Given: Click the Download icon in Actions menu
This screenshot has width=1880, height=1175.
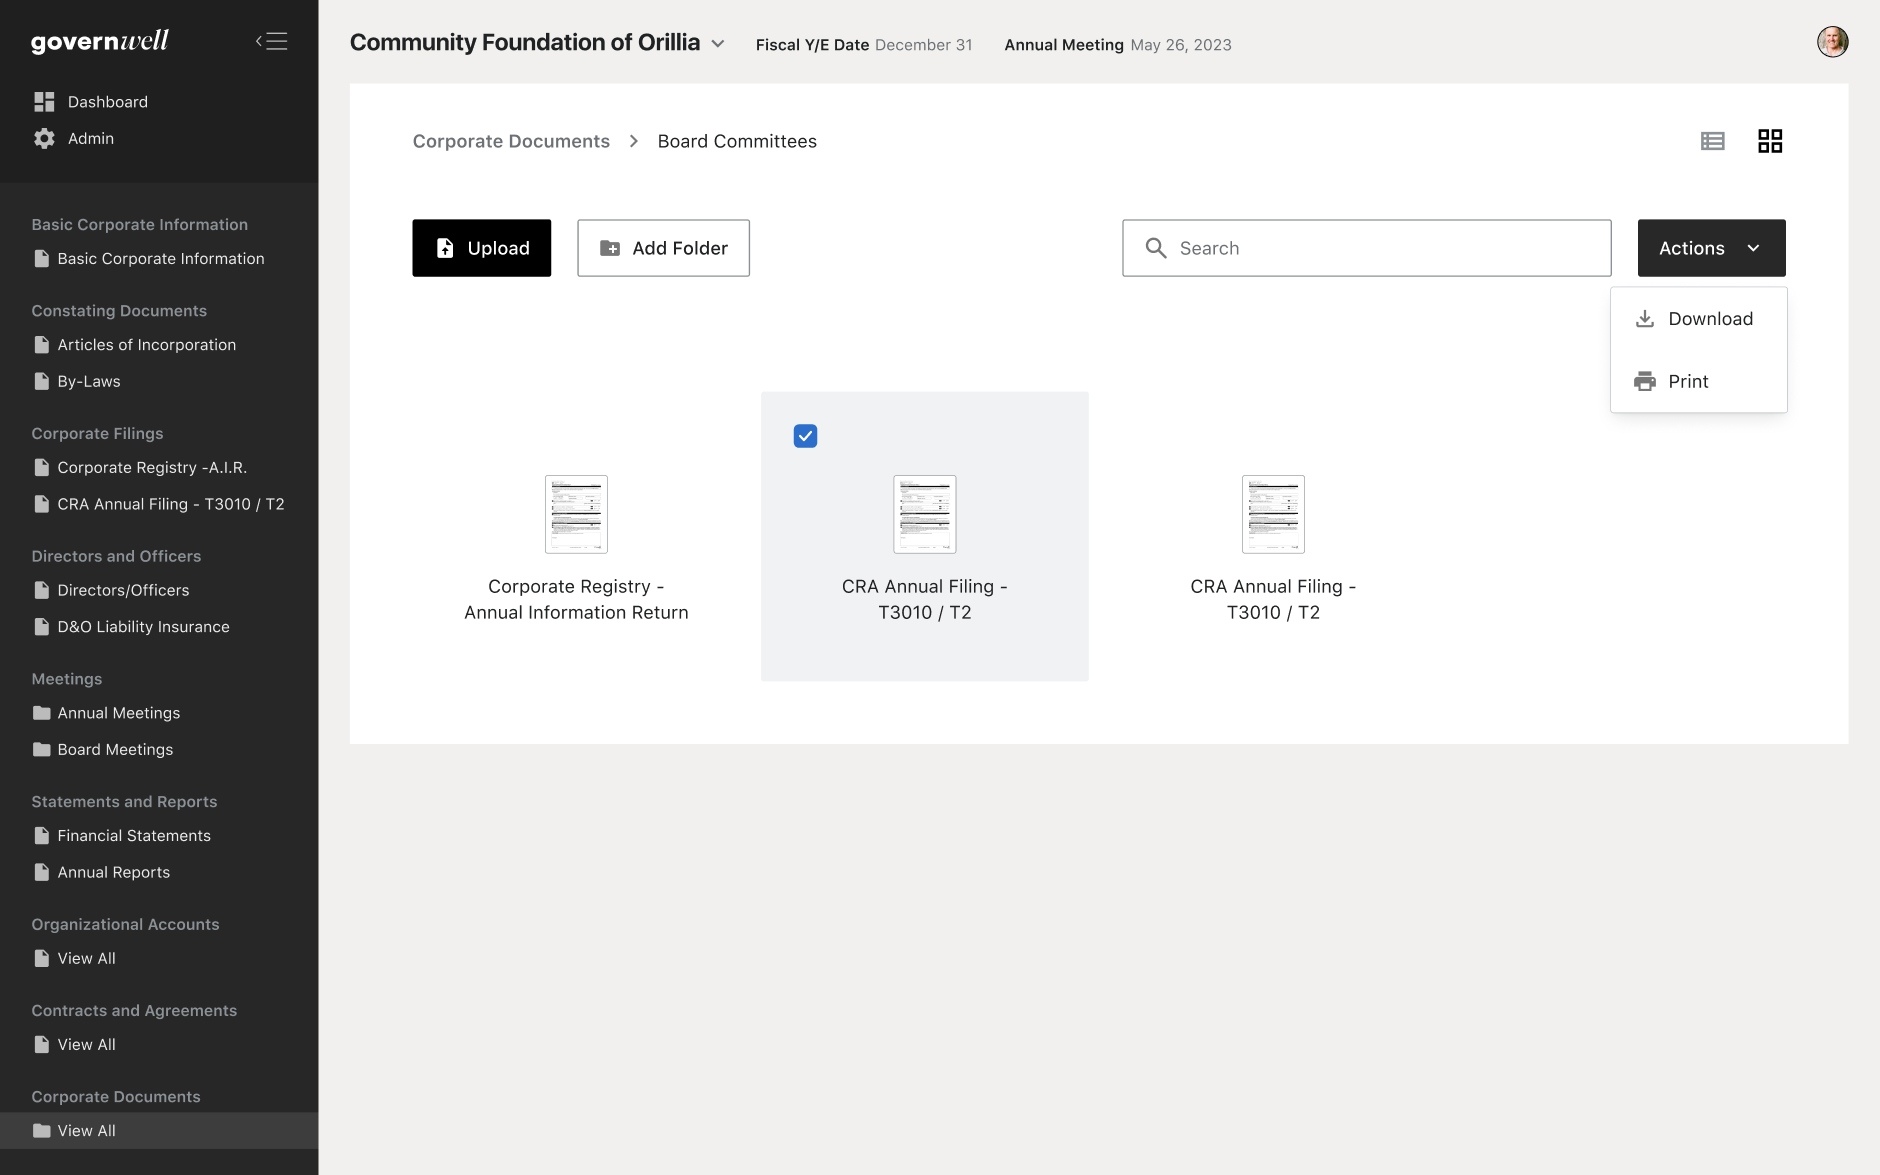Looking at the screenshot, I should point(1644,319).
